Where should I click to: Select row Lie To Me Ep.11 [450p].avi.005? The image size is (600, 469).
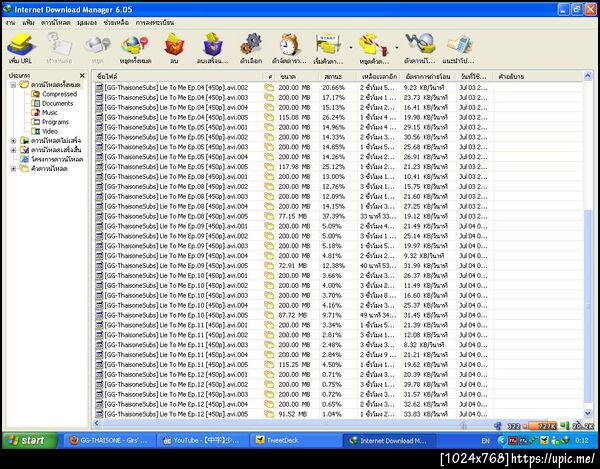click(338, 365)
